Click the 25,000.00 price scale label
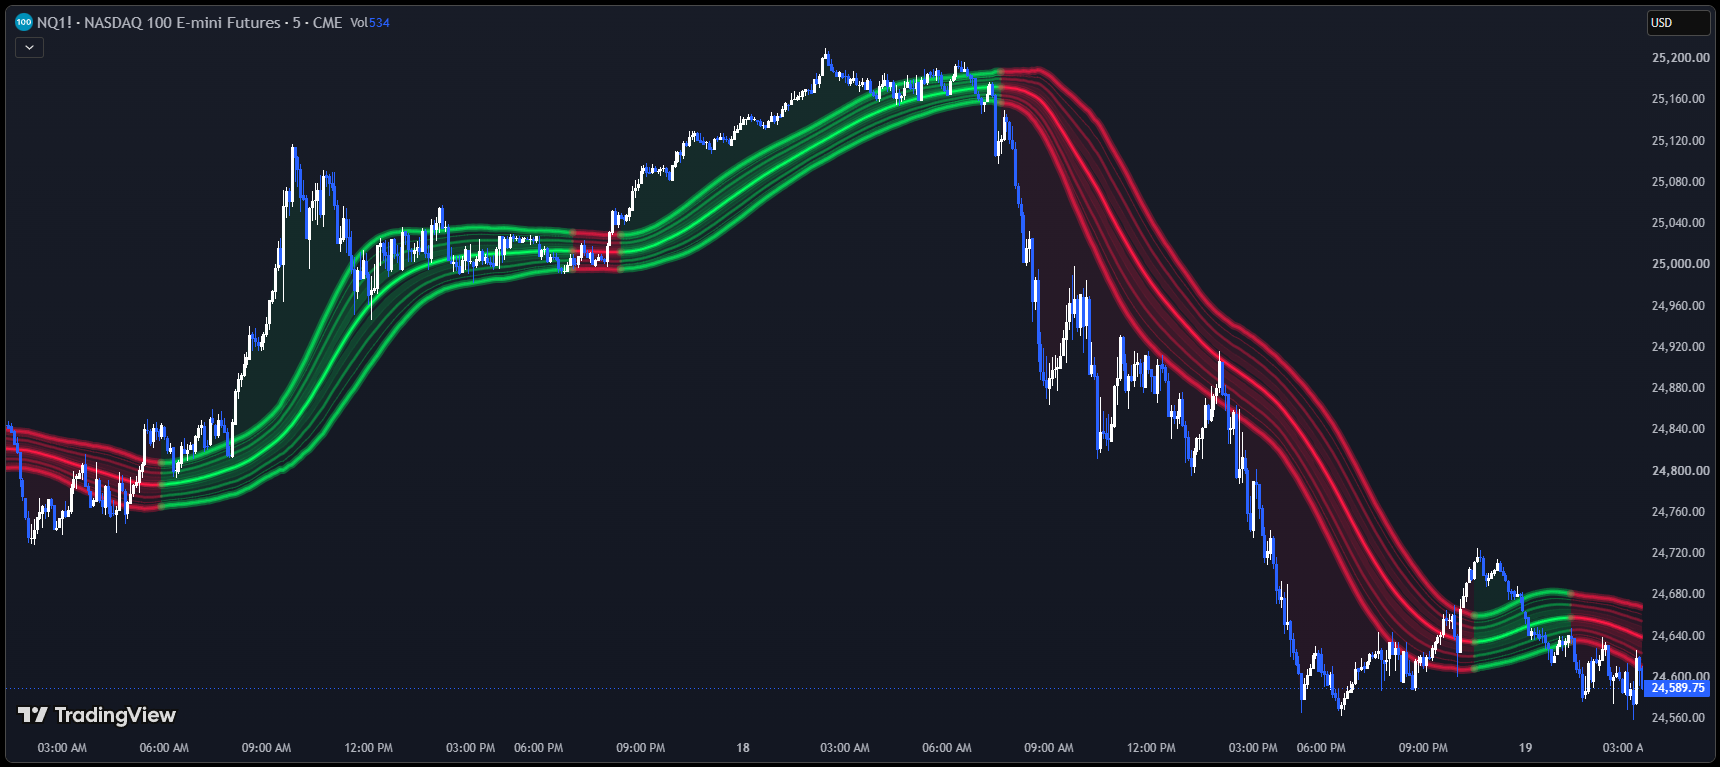 (x=1680, y=264)
